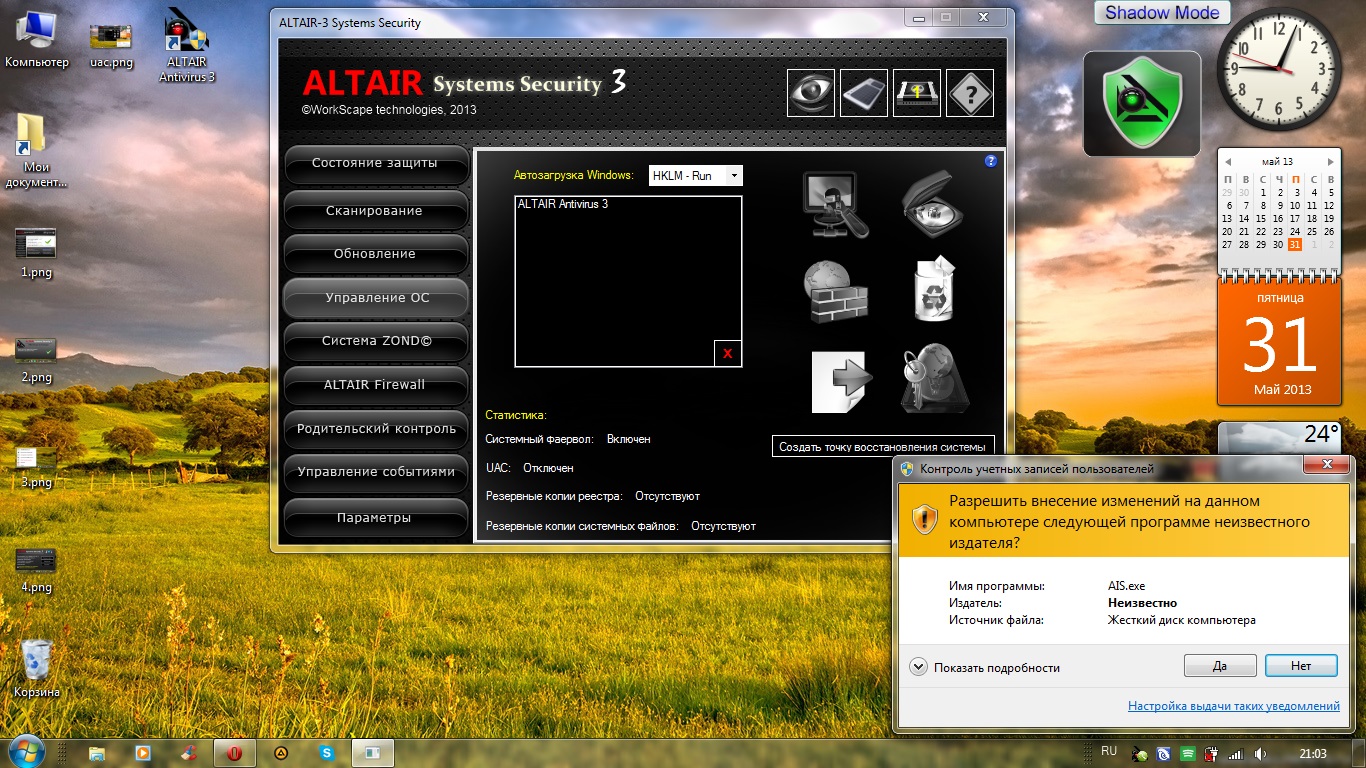Open the keys and globe icon
The height and width of the screenshot is (768, 1366).
(x=934, y=378)
